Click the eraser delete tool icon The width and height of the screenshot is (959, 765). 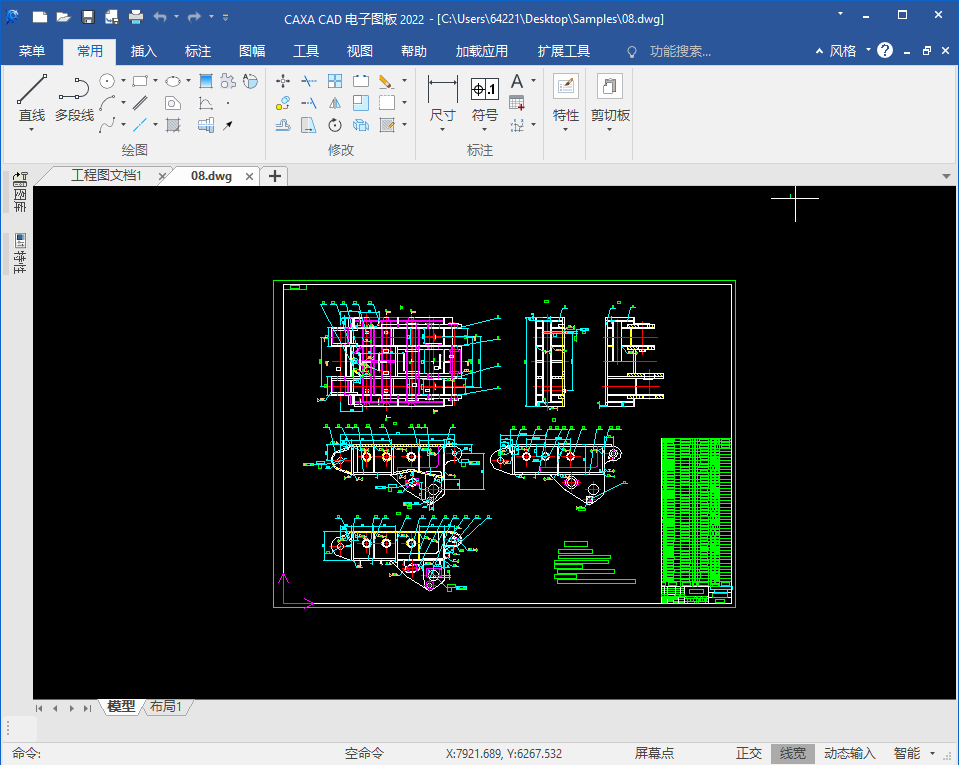386,81
